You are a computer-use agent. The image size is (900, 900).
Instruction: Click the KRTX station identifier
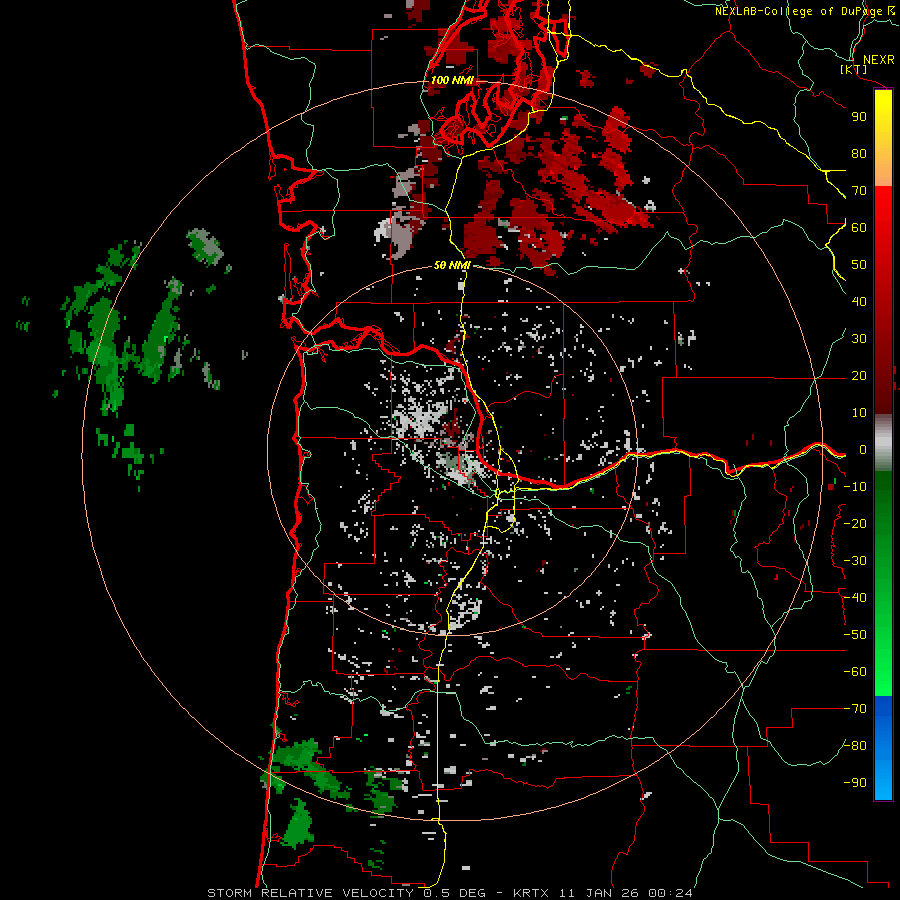(531, 893)
